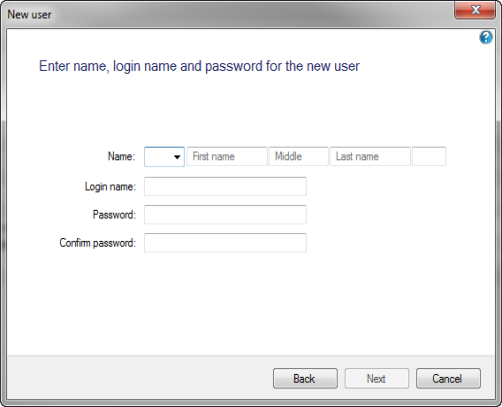Focus the Confirm password text box
Image resolution: width=502 pixels, height=407 pixels.
tap(225, 243)
